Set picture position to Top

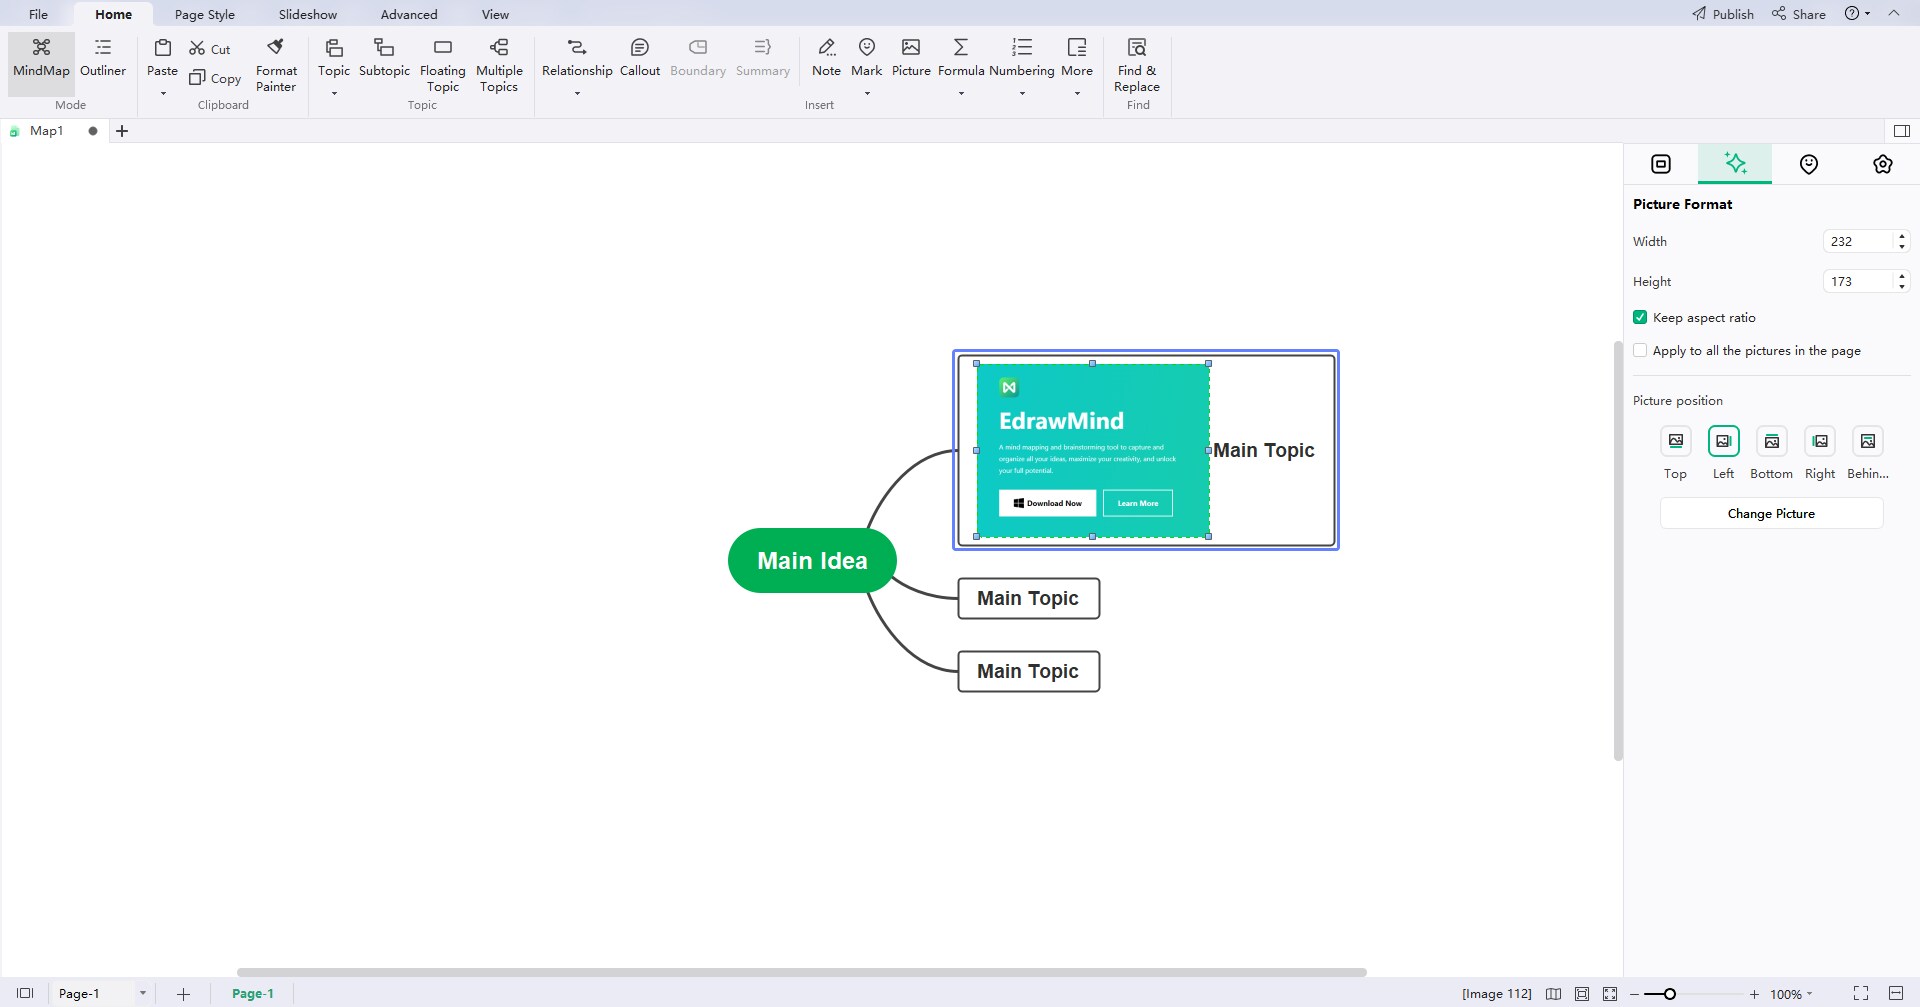1676,441
